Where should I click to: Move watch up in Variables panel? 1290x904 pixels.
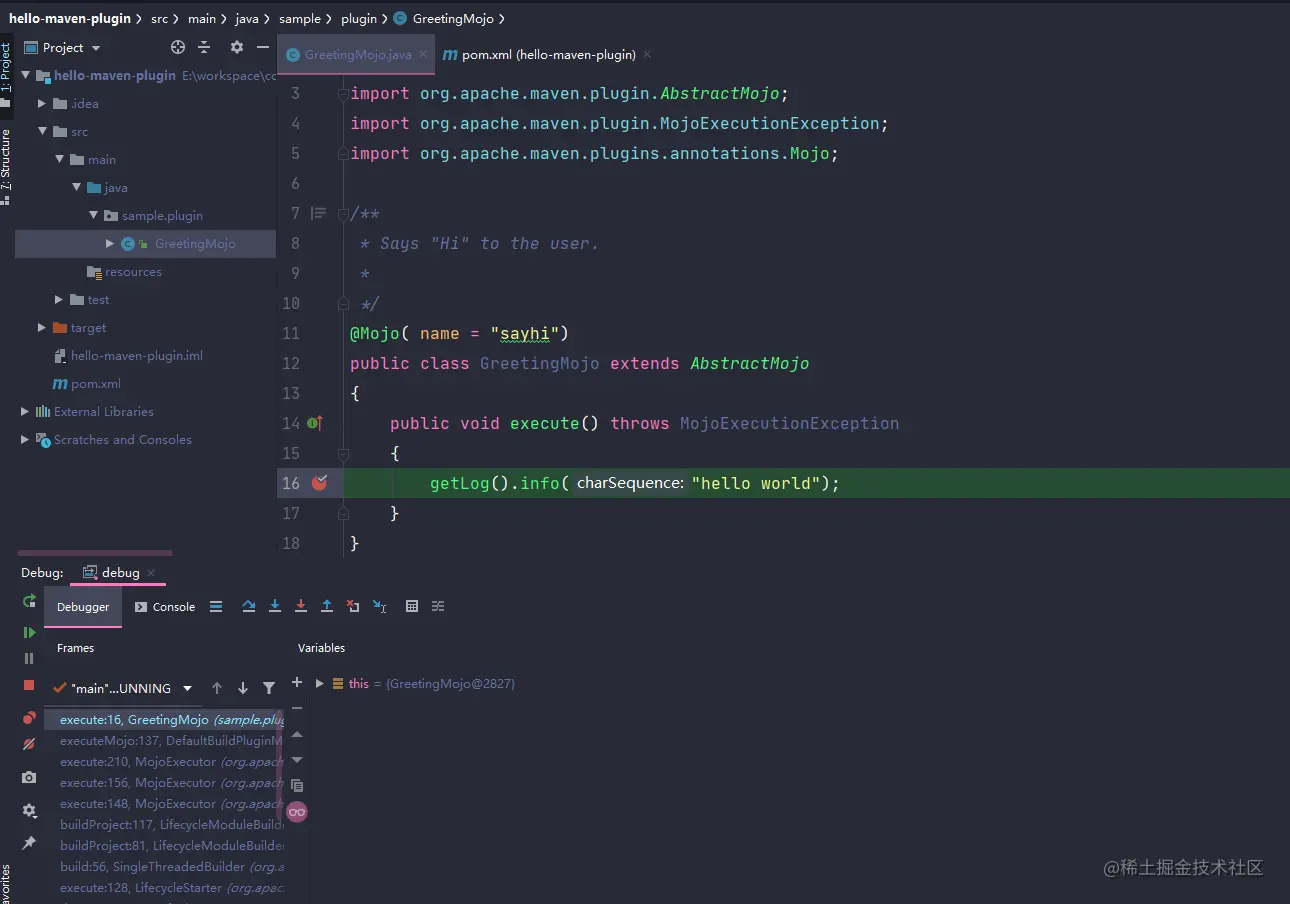(297, 734)
